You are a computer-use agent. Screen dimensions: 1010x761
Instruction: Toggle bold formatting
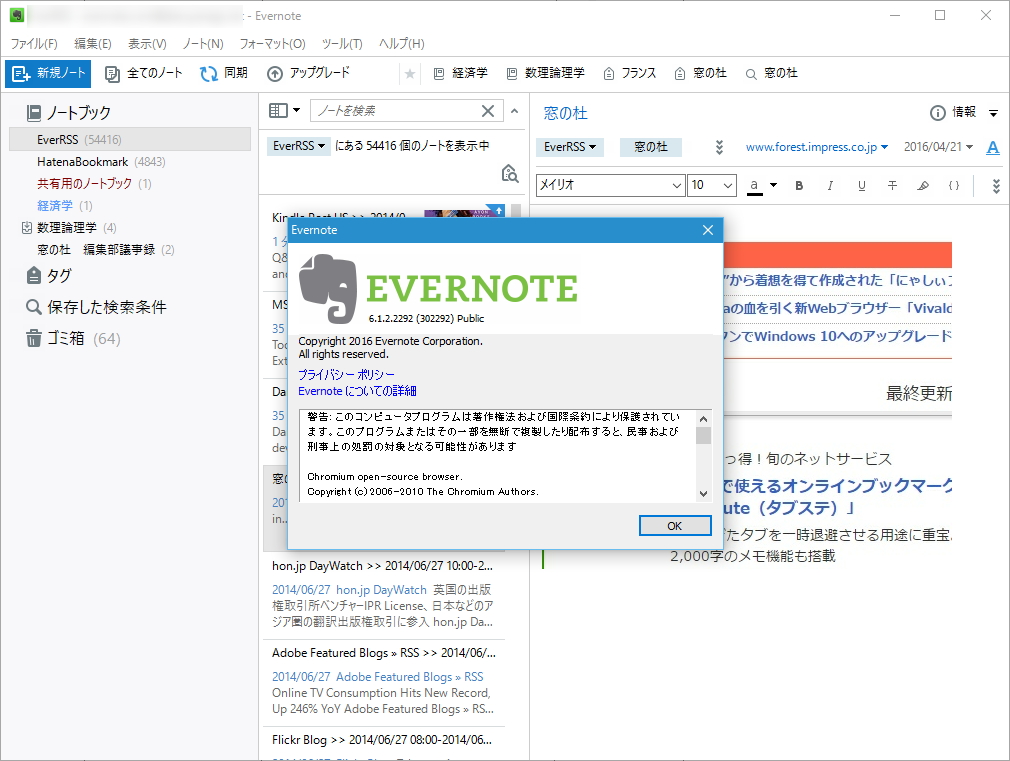point(799,186)
